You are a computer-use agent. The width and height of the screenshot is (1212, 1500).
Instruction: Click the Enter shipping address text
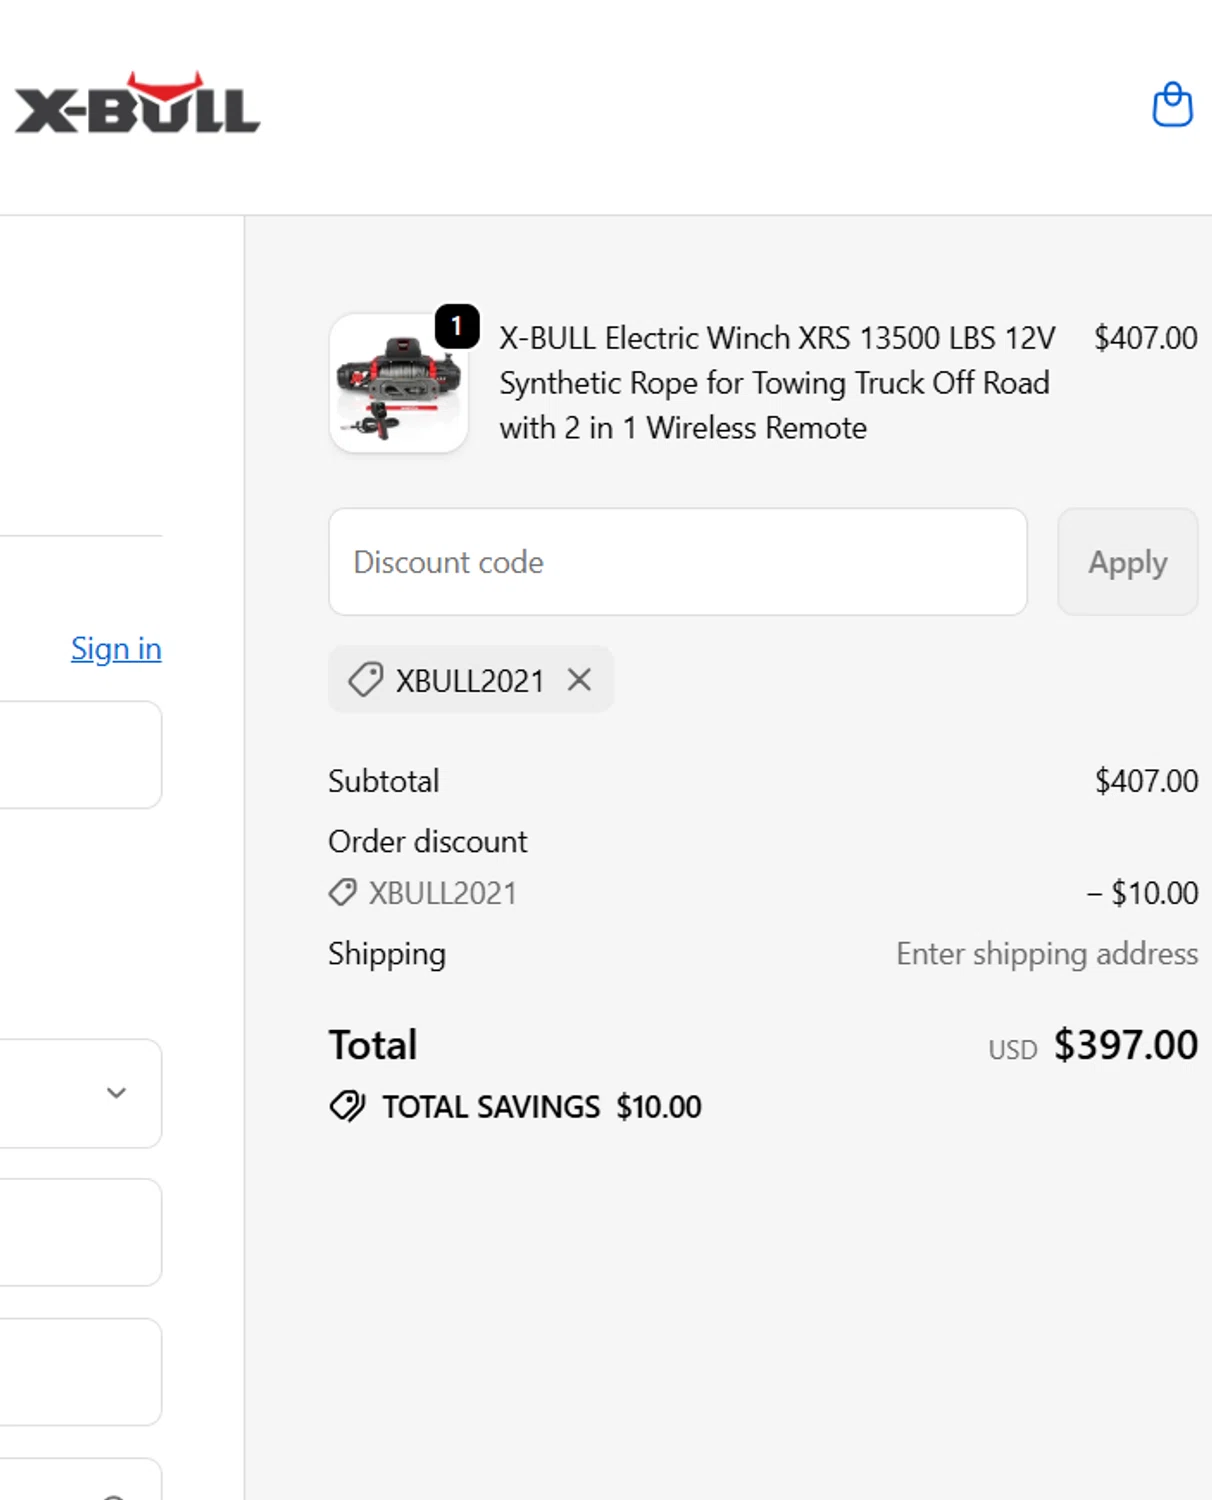(1047, 955)
